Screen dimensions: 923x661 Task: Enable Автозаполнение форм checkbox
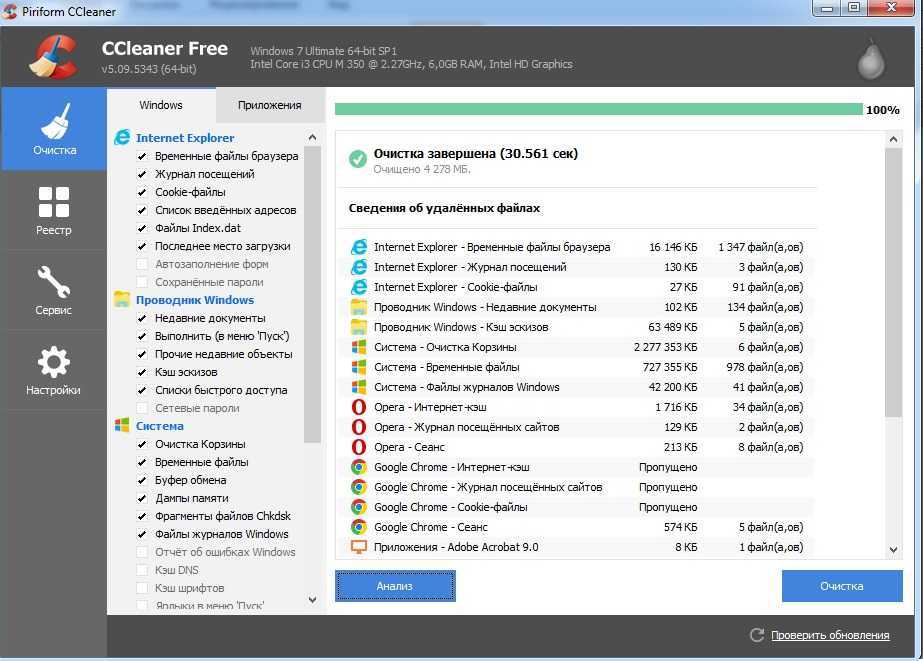pyautogui.click(x=142, y=264)
